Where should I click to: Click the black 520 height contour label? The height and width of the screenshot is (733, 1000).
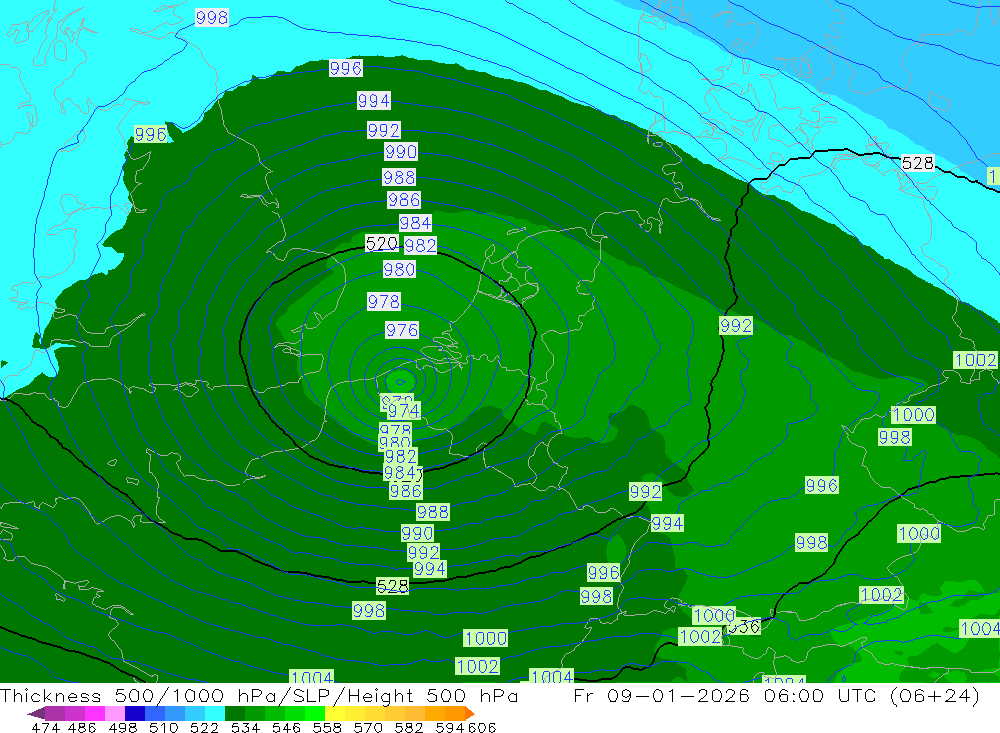coord(381,243)
